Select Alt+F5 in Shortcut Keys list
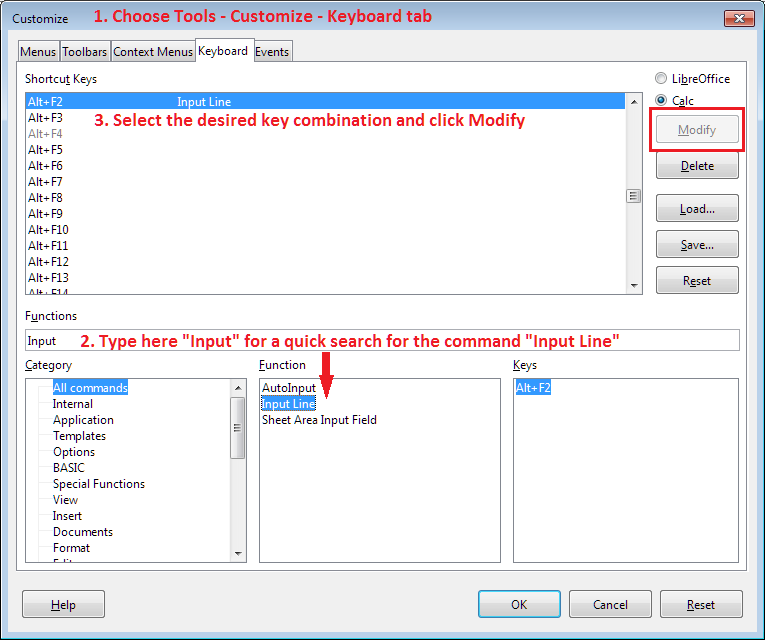The image size is (765, 640). [x=46, y=150]
